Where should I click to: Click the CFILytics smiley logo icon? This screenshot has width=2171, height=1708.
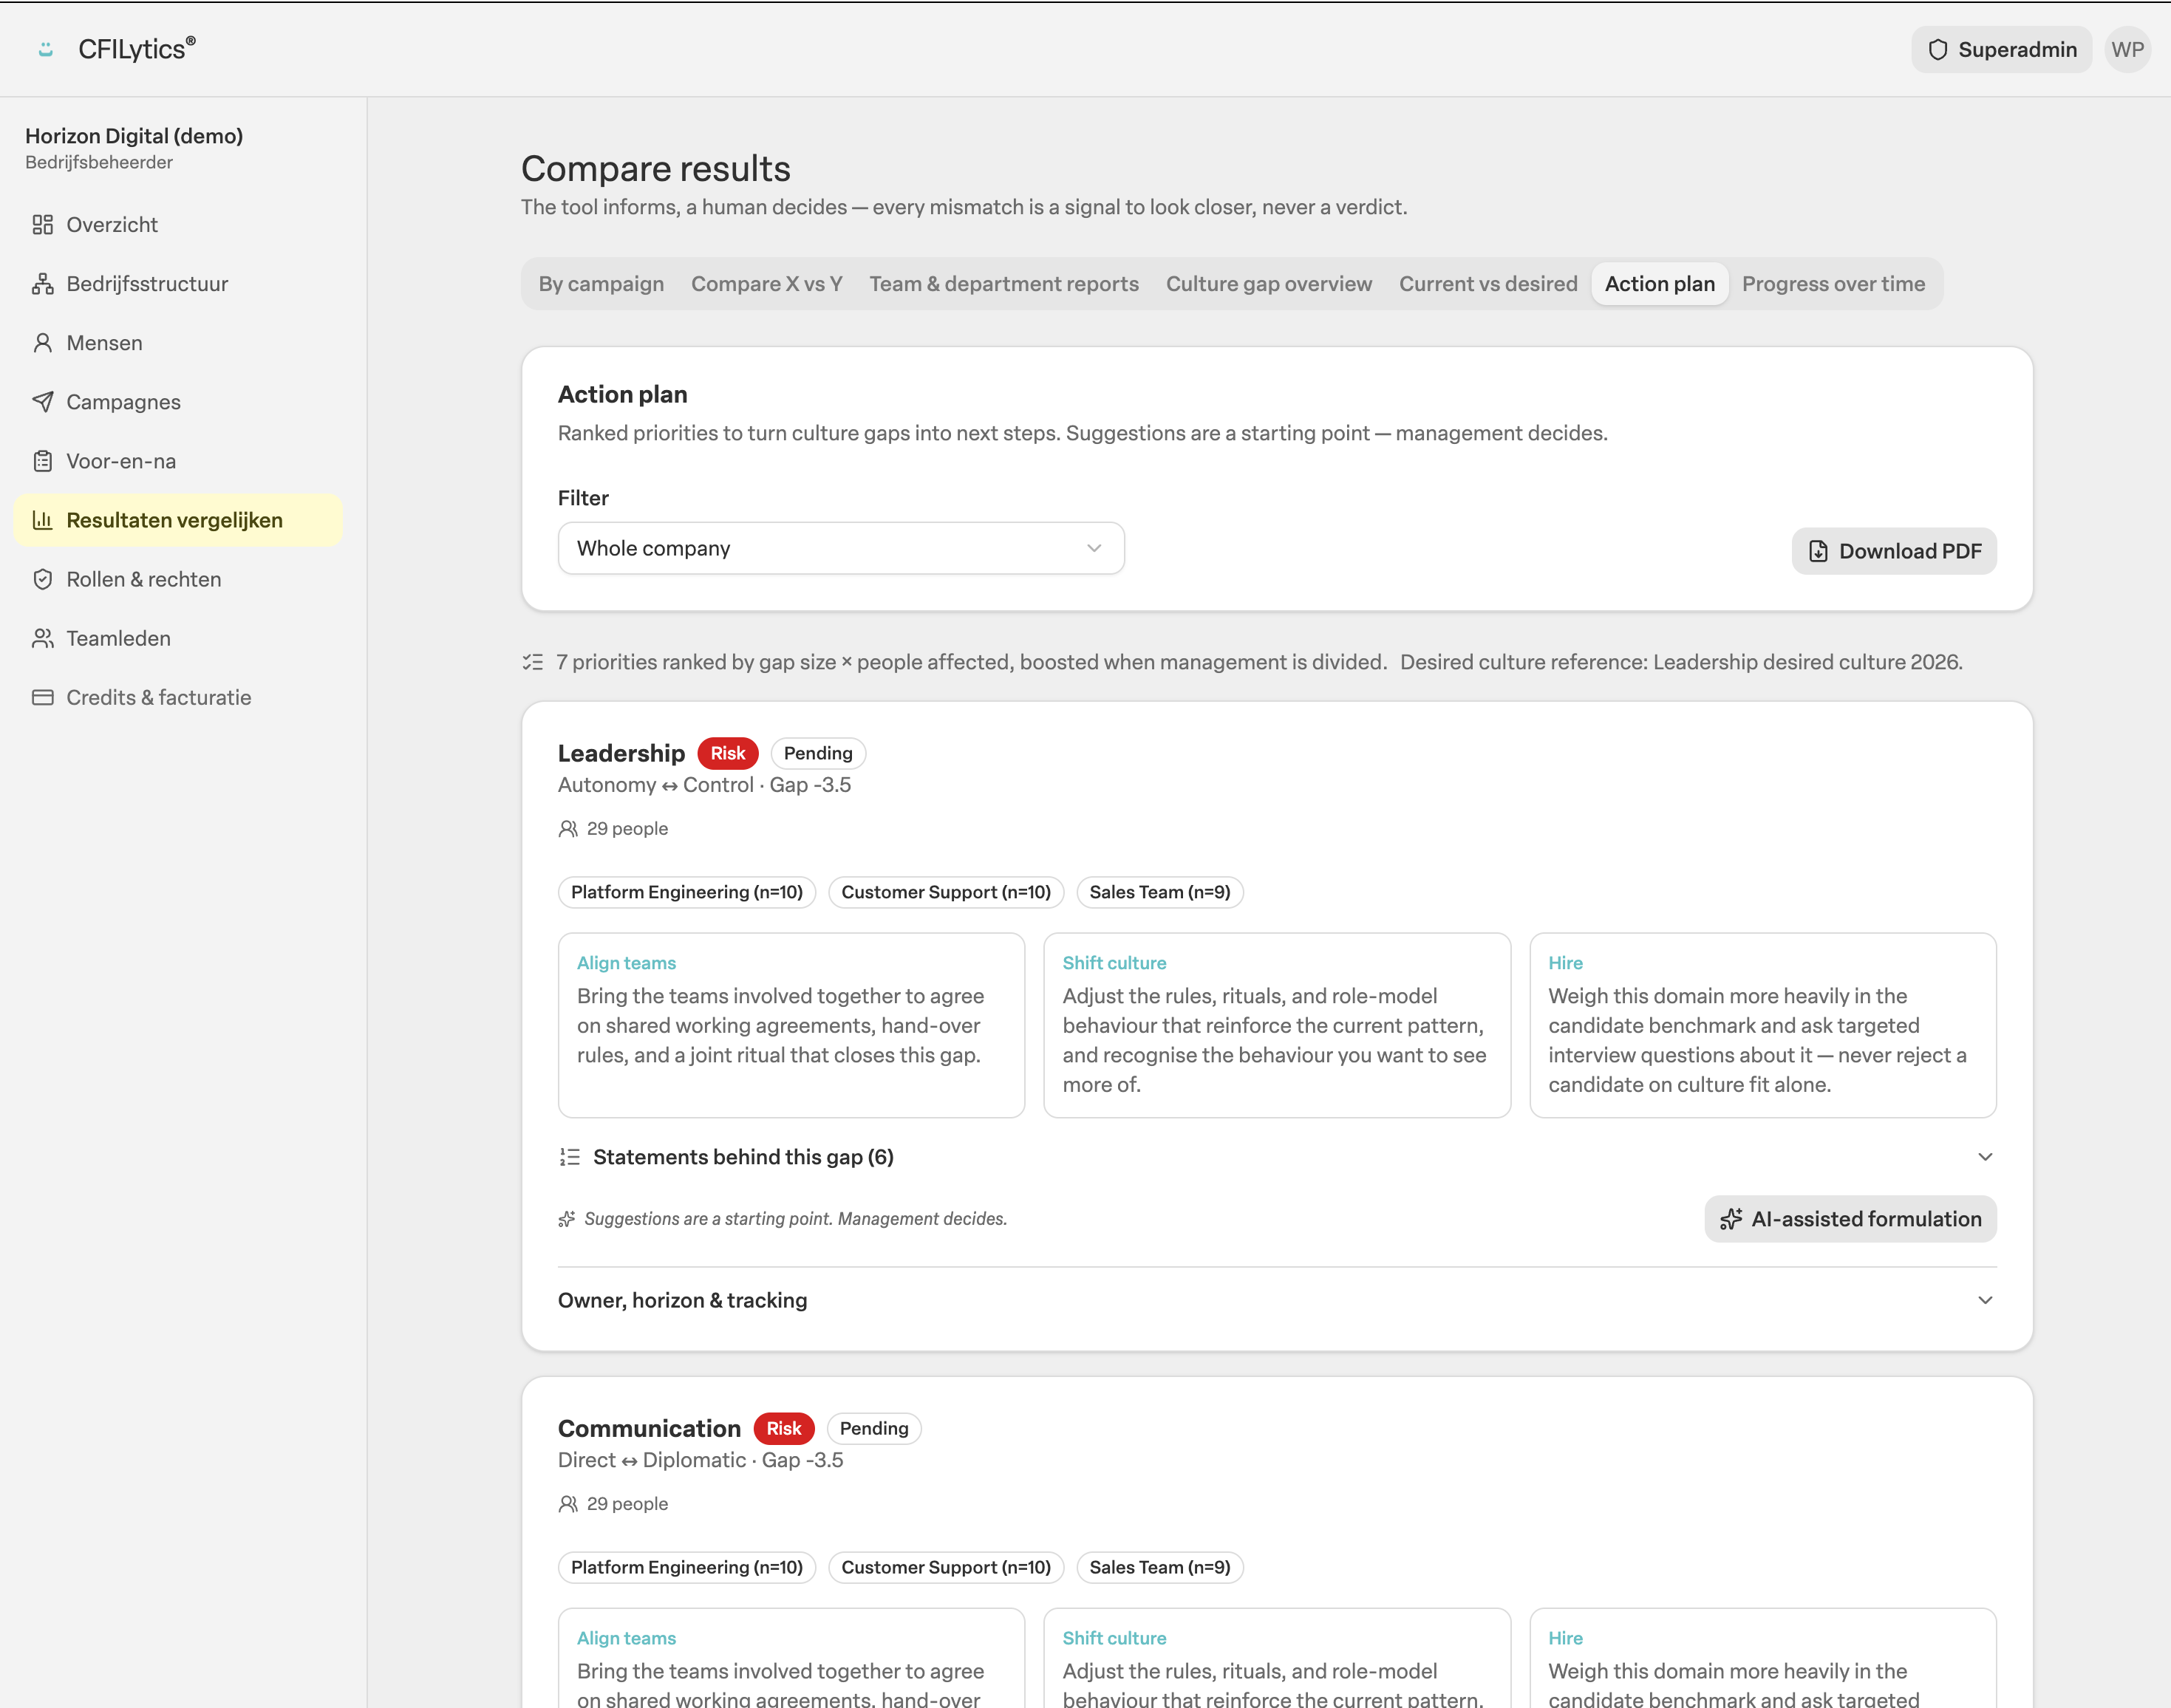pos(45,49)
